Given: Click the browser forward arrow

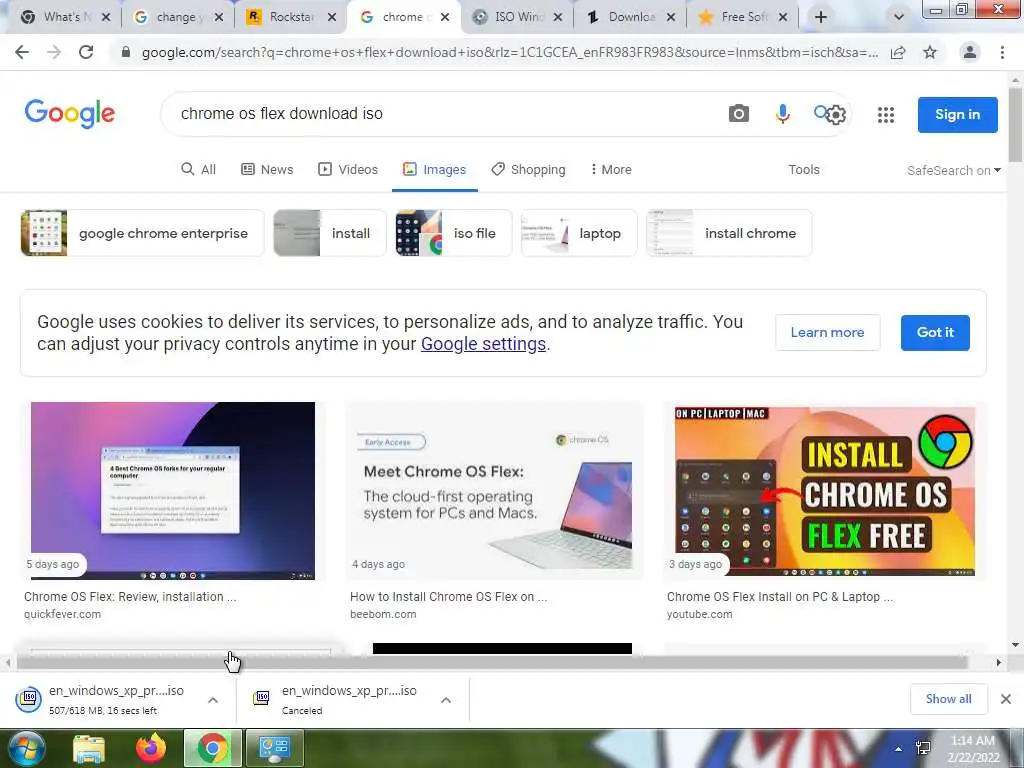Looking at the screenshot, I should 54,53.
